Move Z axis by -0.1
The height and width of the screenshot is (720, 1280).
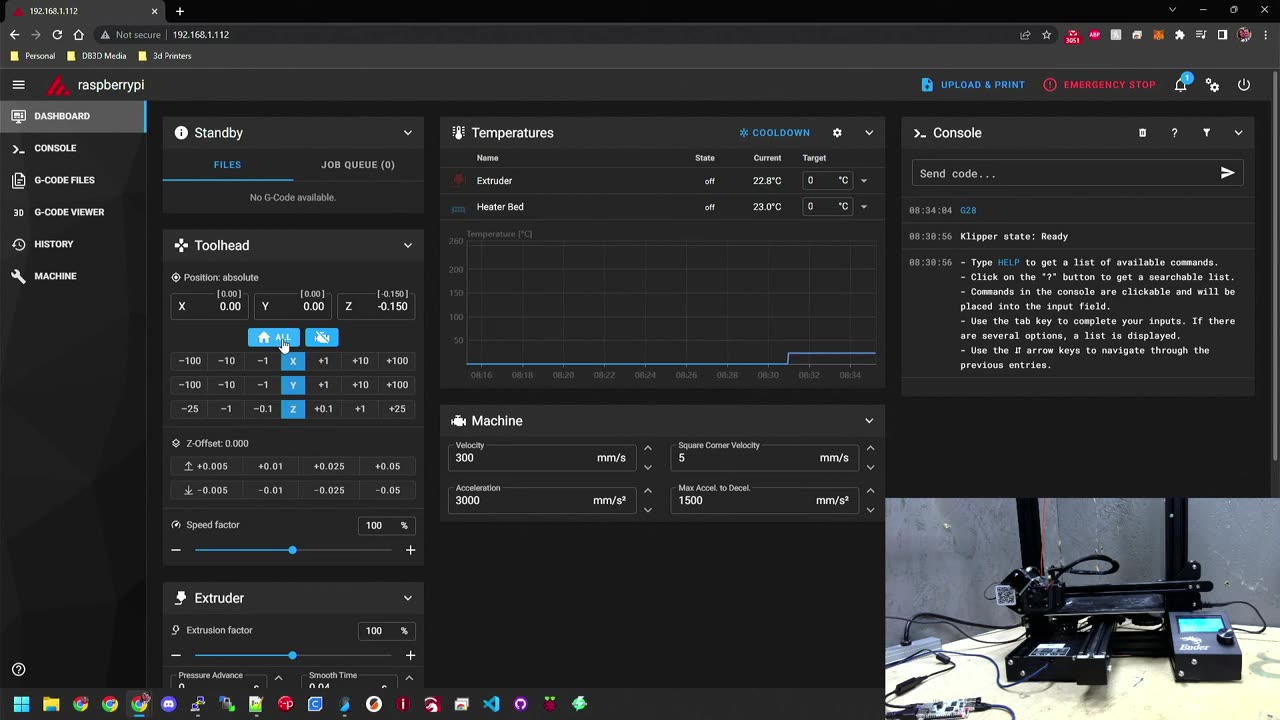coord(262,409)
